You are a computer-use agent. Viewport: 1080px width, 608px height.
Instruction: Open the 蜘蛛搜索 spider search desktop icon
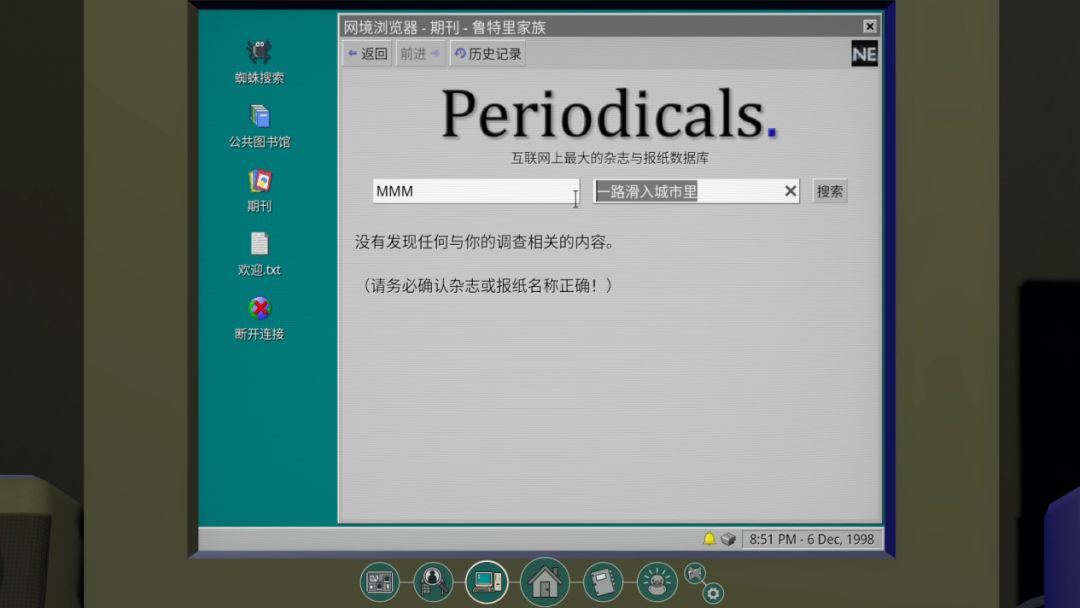pyautogui.click(x=259, y=62)
